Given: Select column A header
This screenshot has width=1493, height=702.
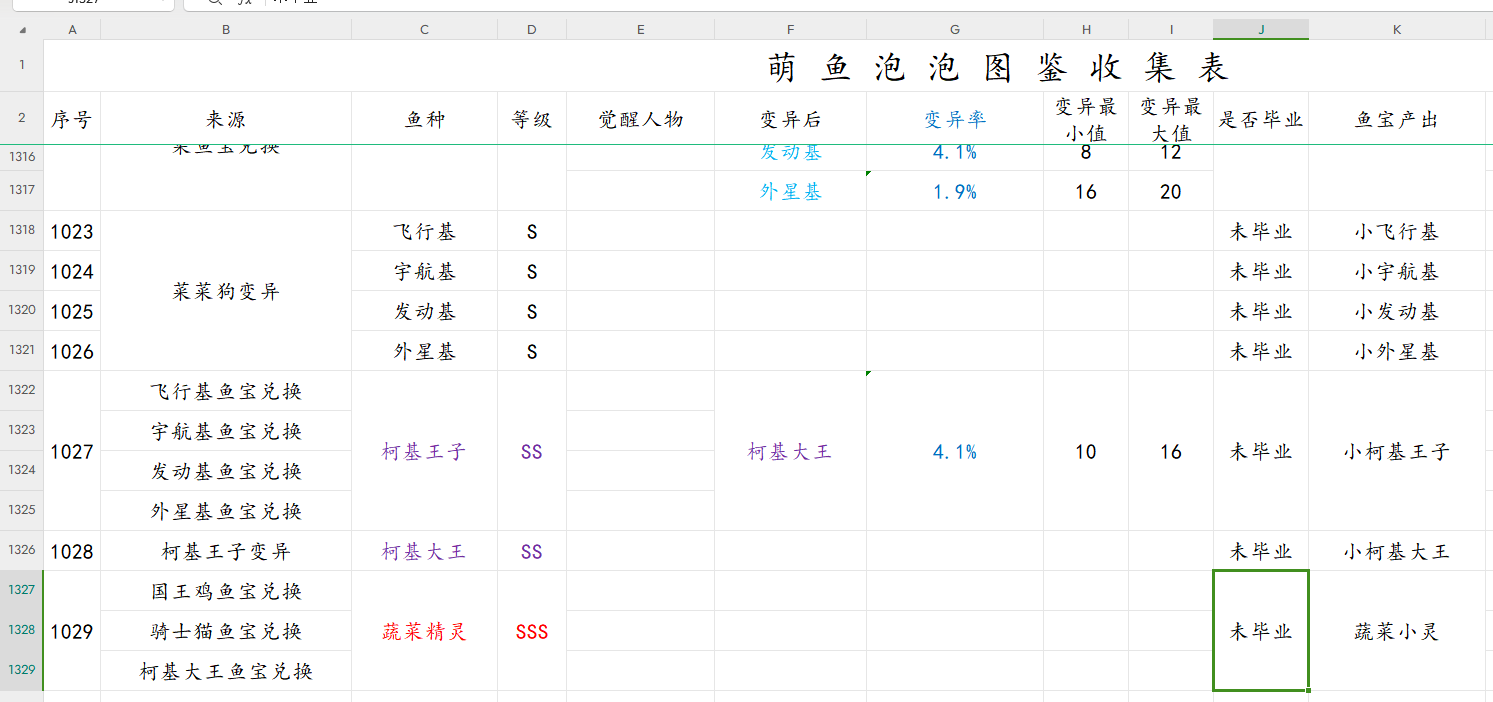Looking at the screenshot, I should click(x=72, y=30).
